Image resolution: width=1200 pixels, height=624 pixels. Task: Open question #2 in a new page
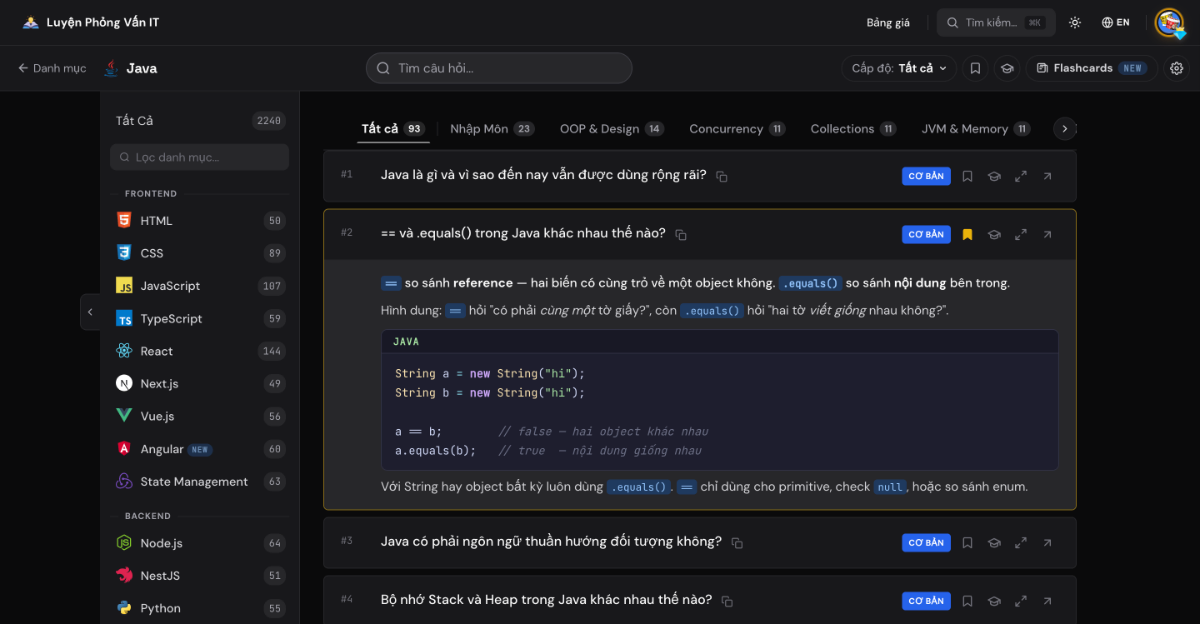click(1047, 235)
